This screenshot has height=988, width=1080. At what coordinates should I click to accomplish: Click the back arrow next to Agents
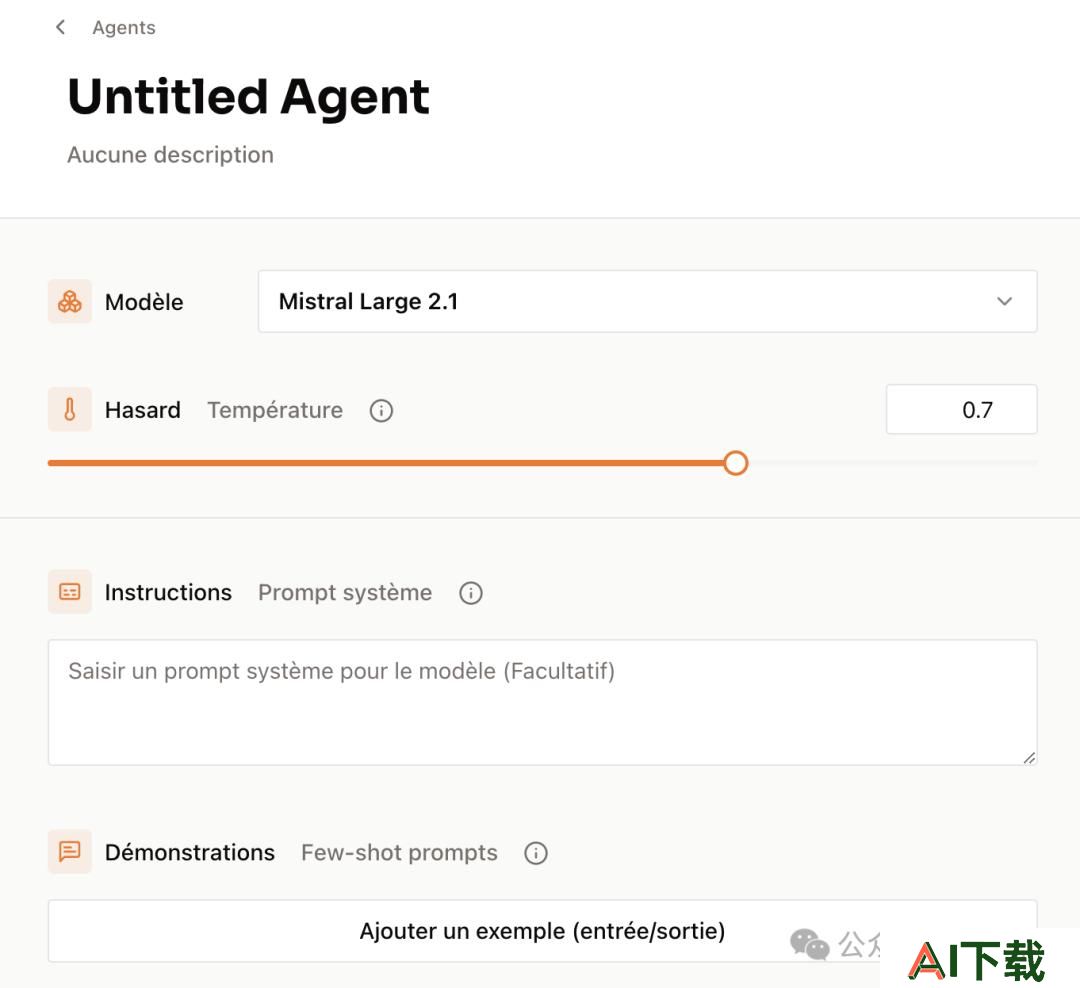pyautogui.click(x=61, y=28)
